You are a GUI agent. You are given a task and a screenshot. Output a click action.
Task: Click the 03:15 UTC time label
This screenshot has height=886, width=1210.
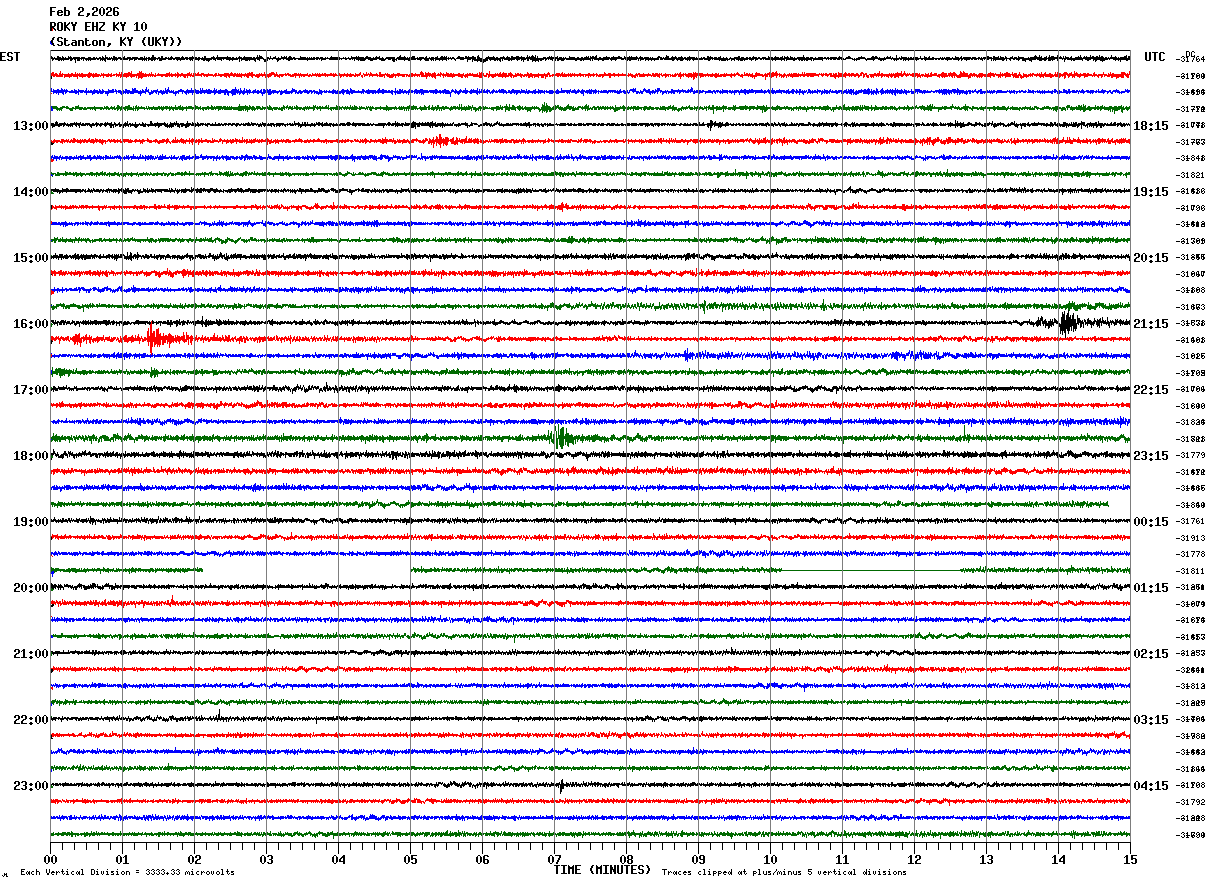click(x=1151, y=720)
